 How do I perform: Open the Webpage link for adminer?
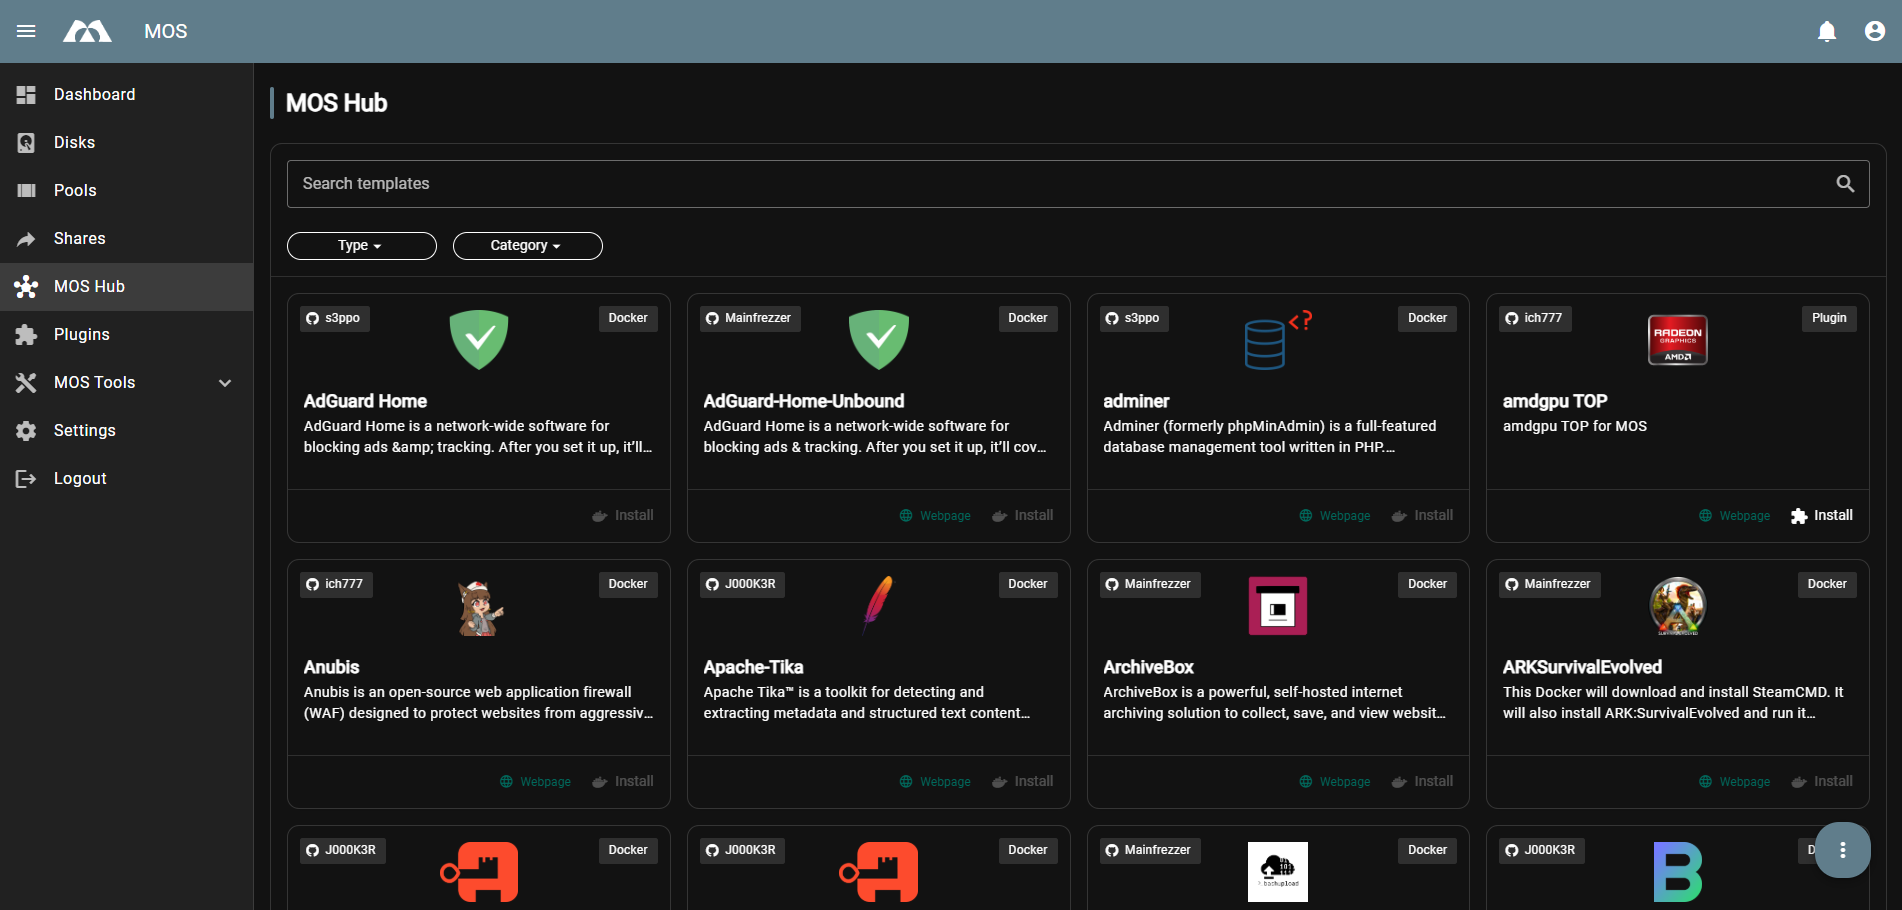tap(1335, 516)
